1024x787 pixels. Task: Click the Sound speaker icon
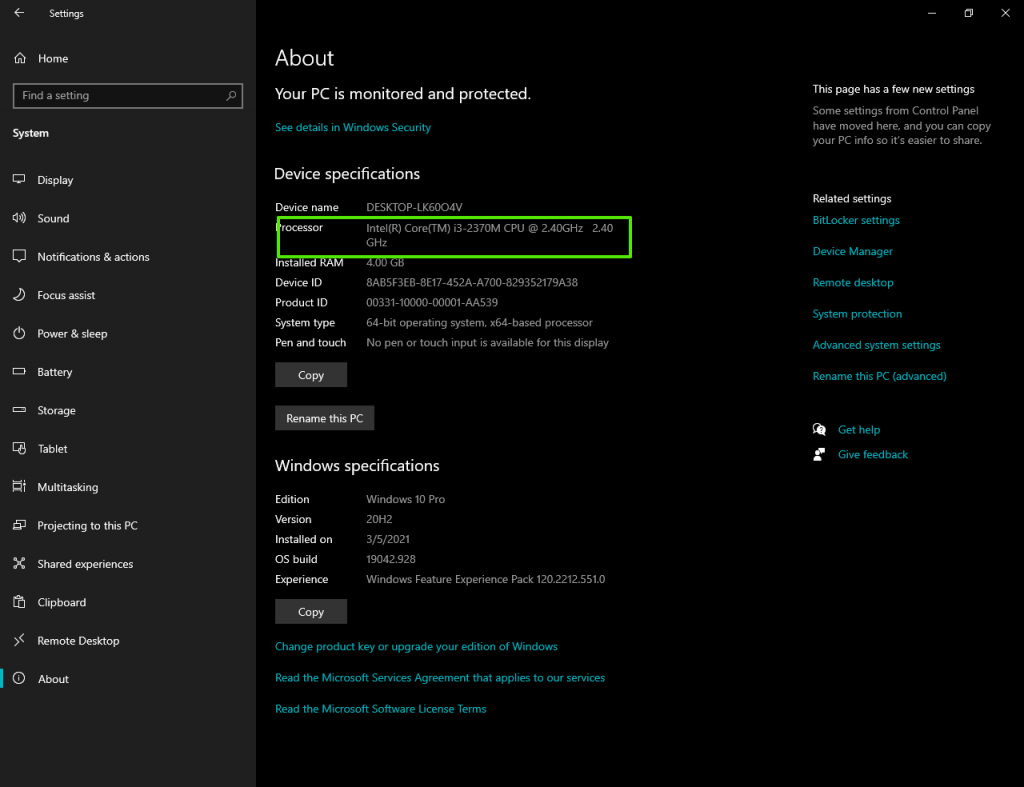(x=20, y=217)
